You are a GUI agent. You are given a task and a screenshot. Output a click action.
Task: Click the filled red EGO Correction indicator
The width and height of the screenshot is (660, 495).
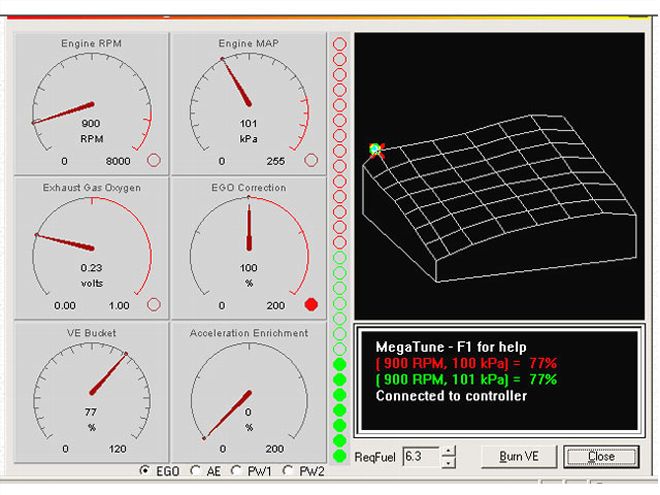tap(311, 304)
